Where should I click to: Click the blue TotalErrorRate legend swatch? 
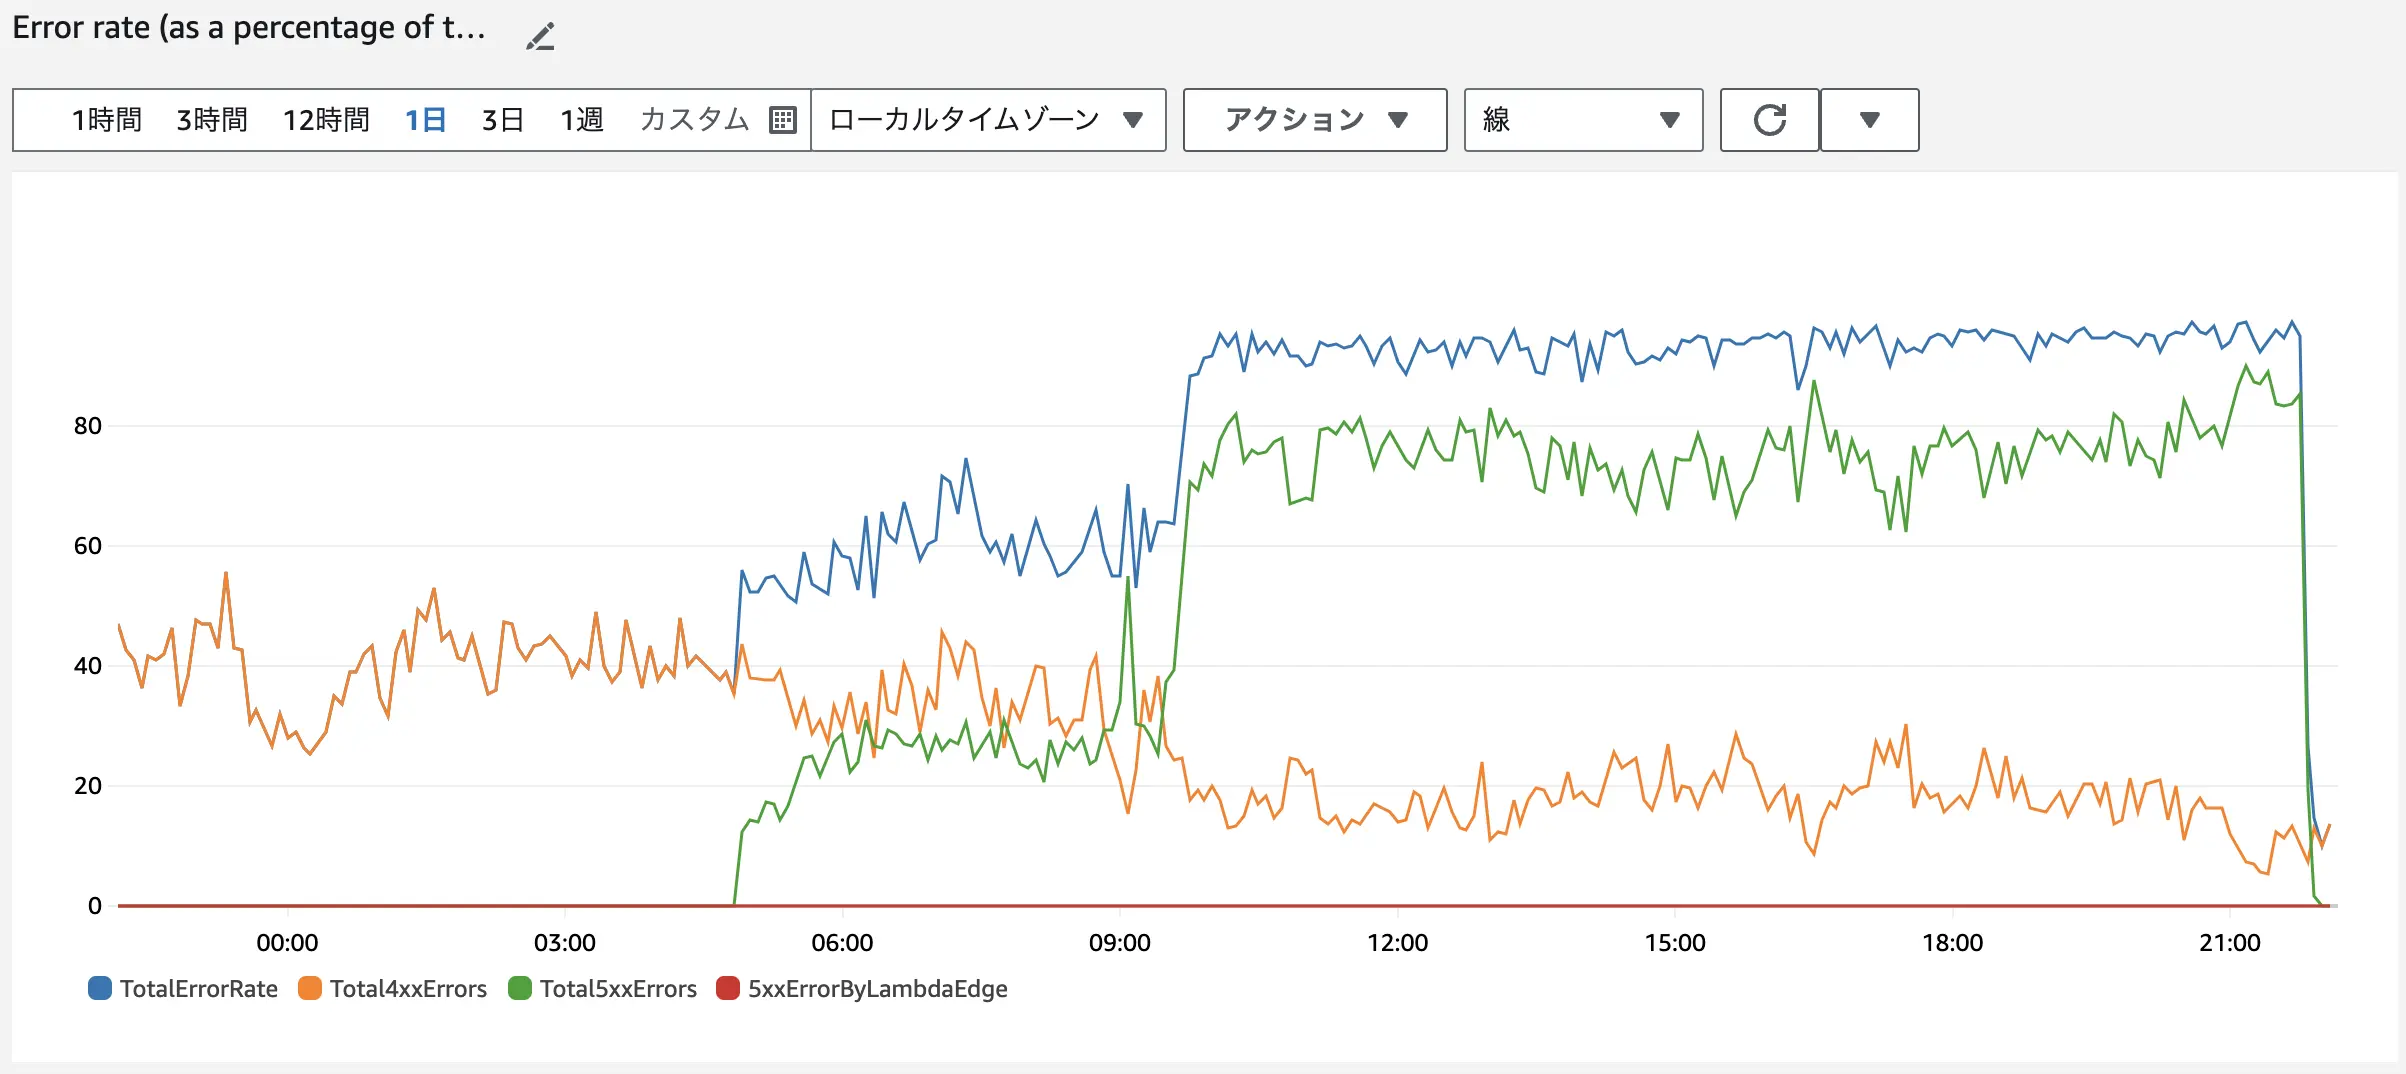(100, 988)
